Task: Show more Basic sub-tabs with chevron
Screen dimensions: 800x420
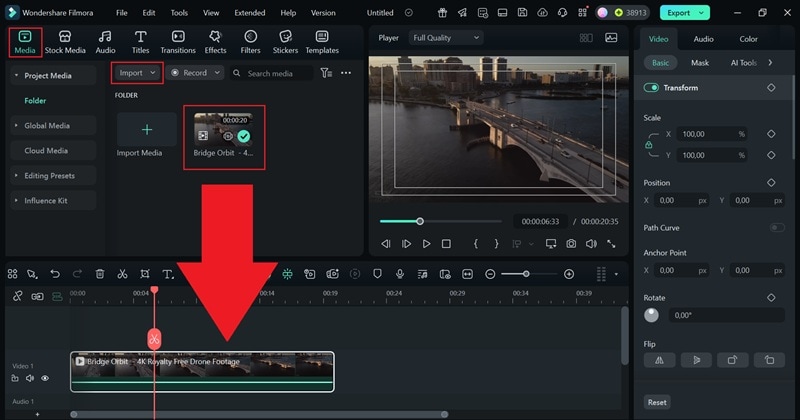Action: 770,63
